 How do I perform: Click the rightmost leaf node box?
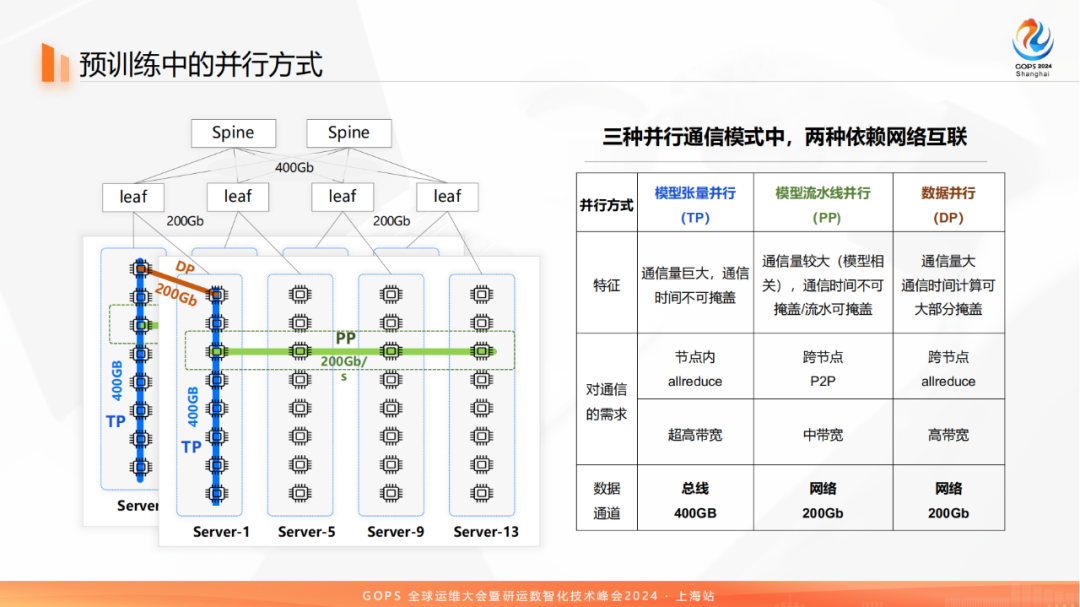tap(447, 196)
